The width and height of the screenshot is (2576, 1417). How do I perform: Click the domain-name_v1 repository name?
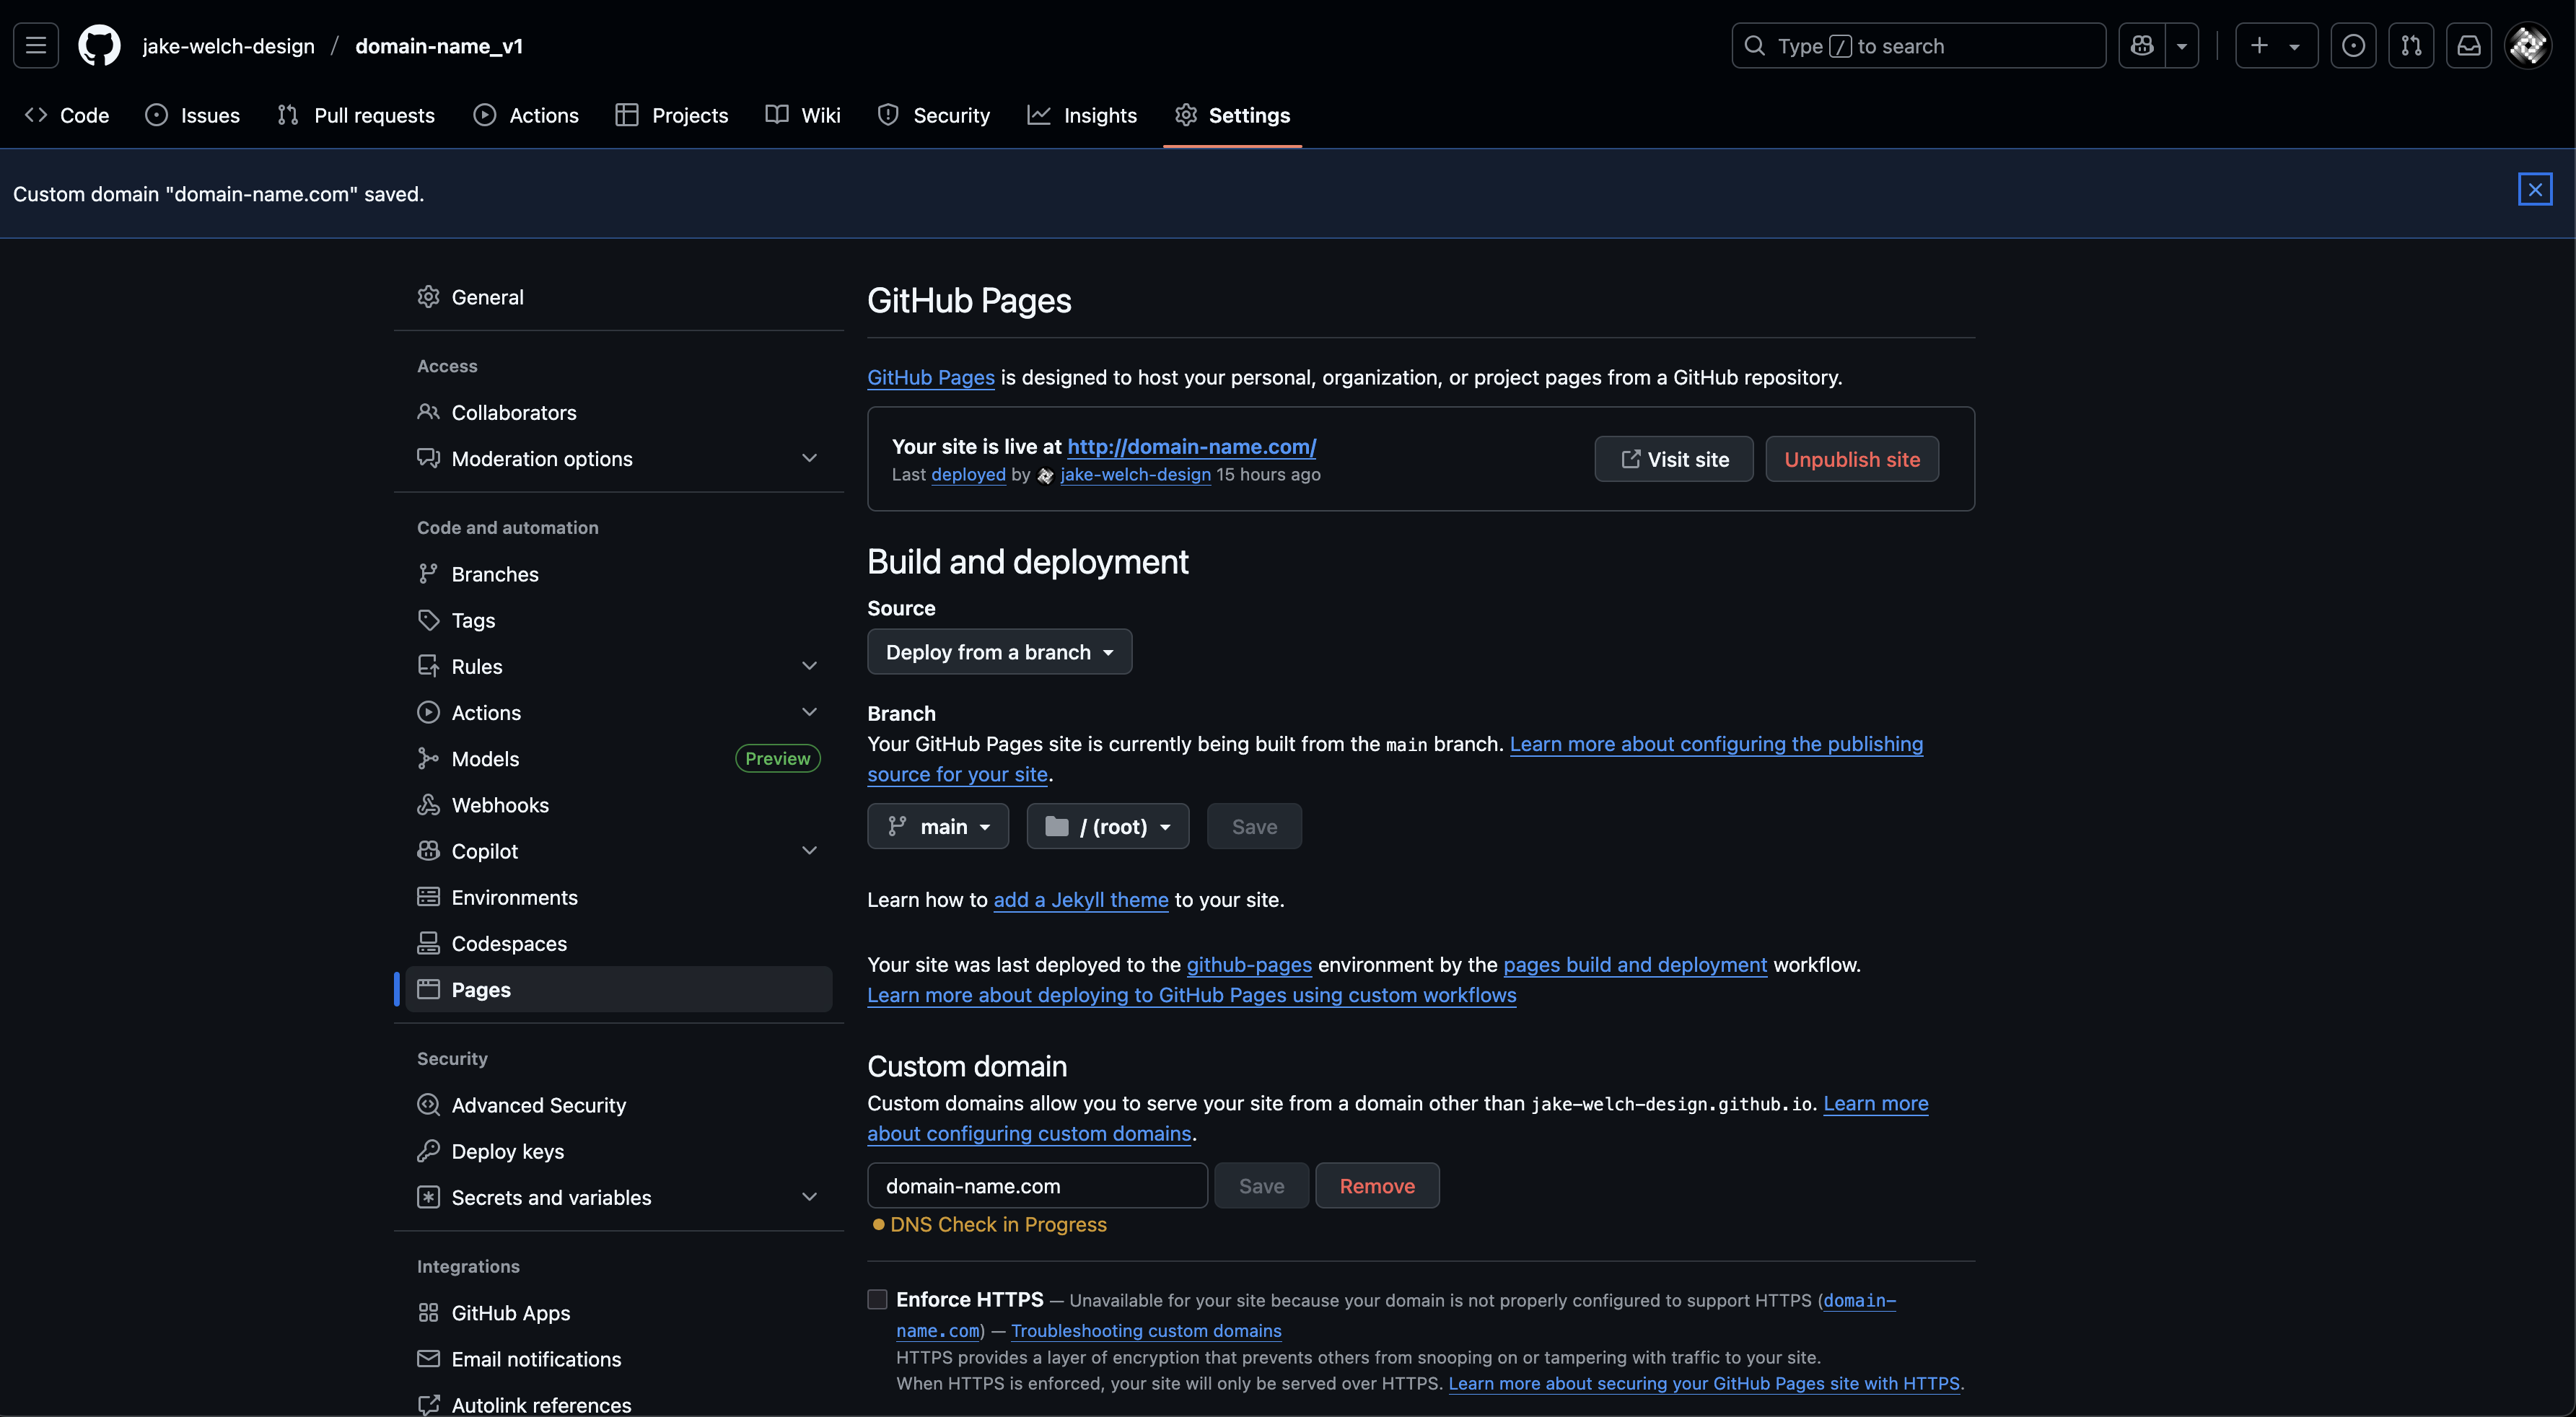coord(439,46)
